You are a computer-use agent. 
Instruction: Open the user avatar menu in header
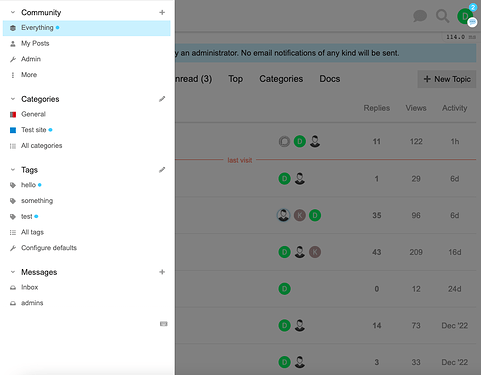465,16
